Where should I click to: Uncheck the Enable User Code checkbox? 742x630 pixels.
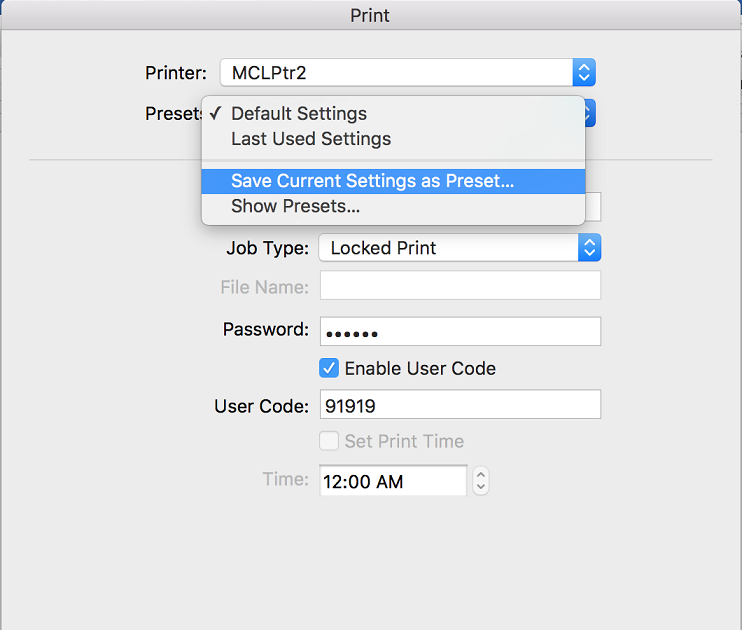tap(329, 368)
